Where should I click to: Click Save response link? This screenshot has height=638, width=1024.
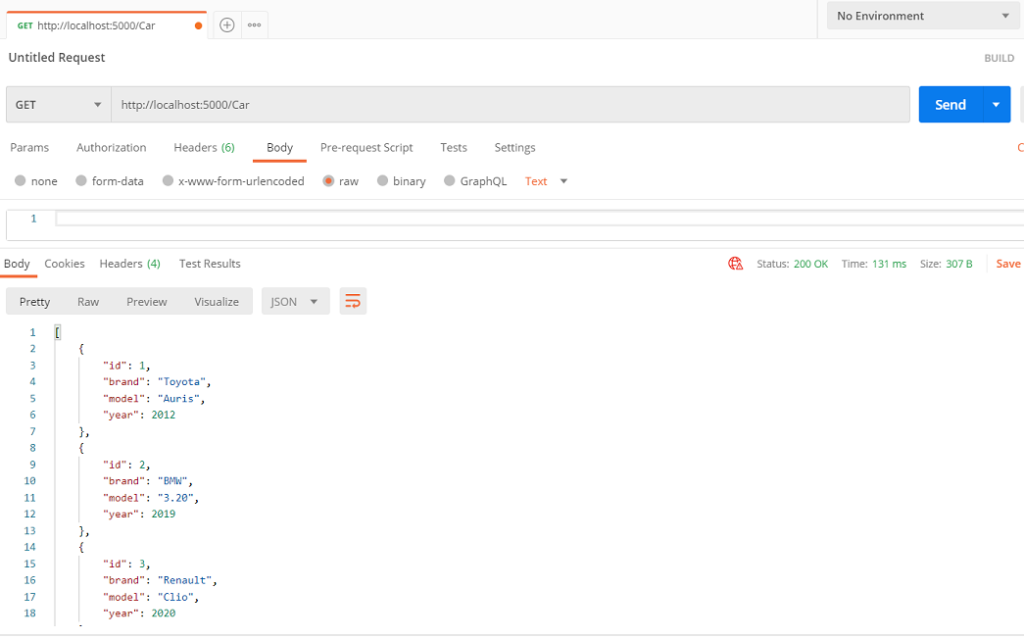[x=1008, y=264]
